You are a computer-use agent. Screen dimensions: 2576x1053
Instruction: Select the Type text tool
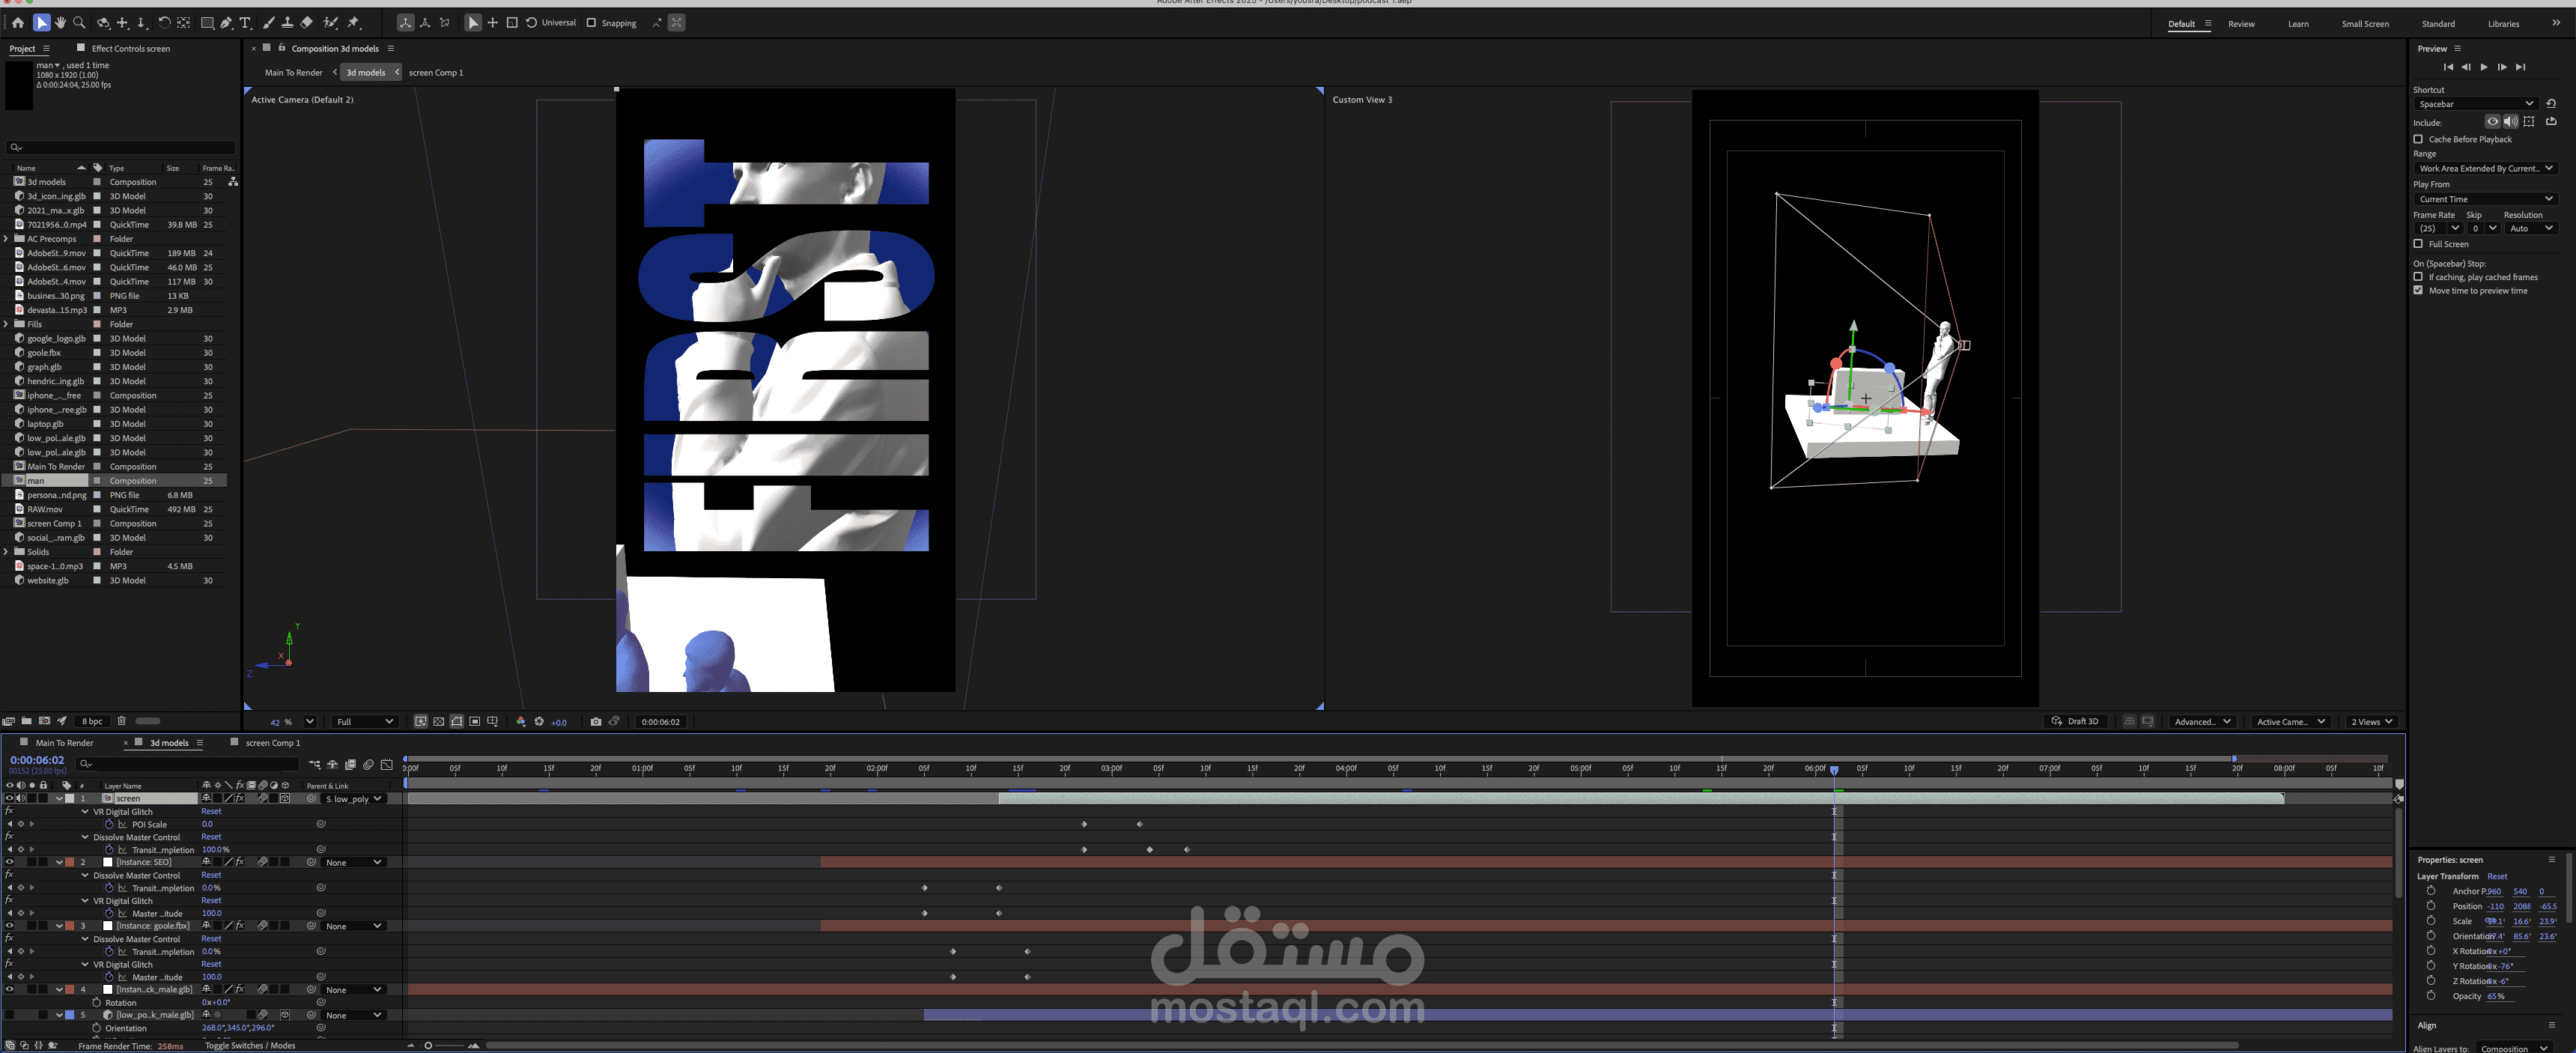[245, 22]
